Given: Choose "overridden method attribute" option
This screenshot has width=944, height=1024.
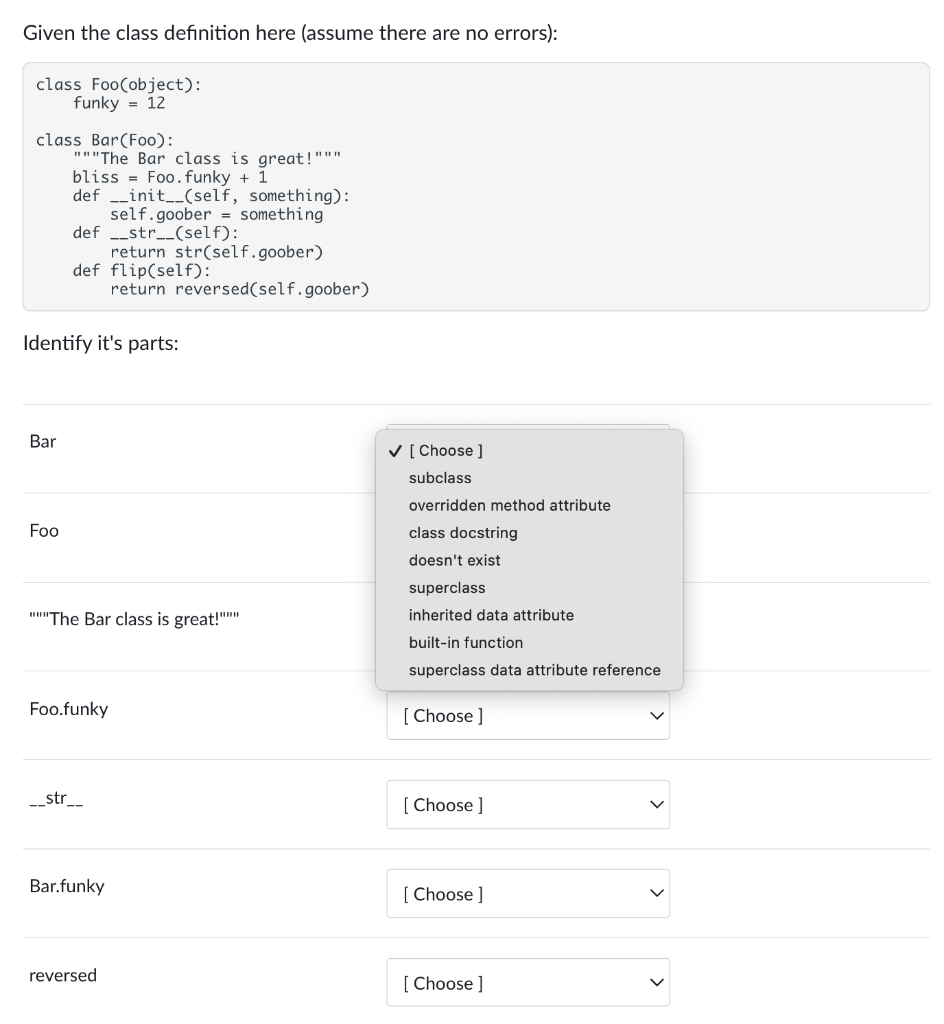Looking at the screenshot, I should [509, 505].
